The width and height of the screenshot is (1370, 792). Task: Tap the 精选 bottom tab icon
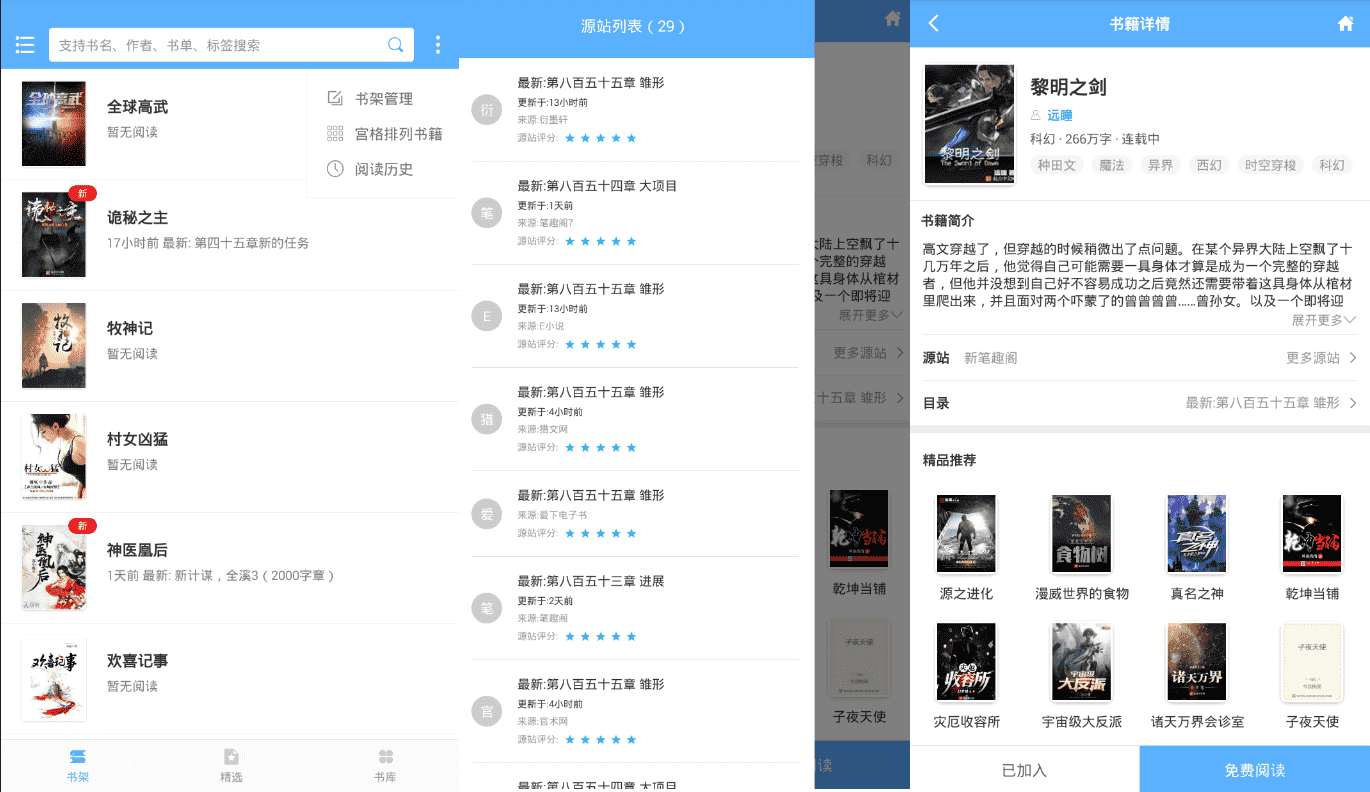pos(231,757)
